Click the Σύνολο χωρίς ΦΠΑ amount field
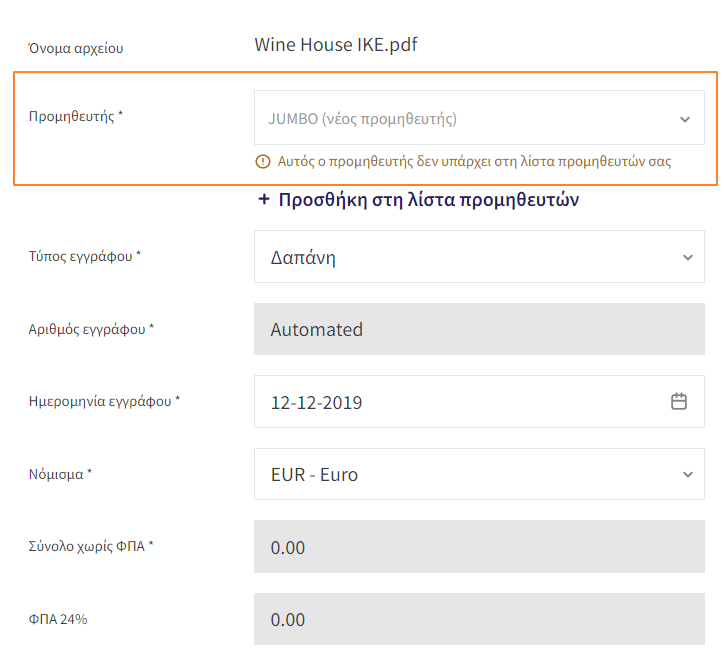This screenshot has height=660, width=724. 479,546
